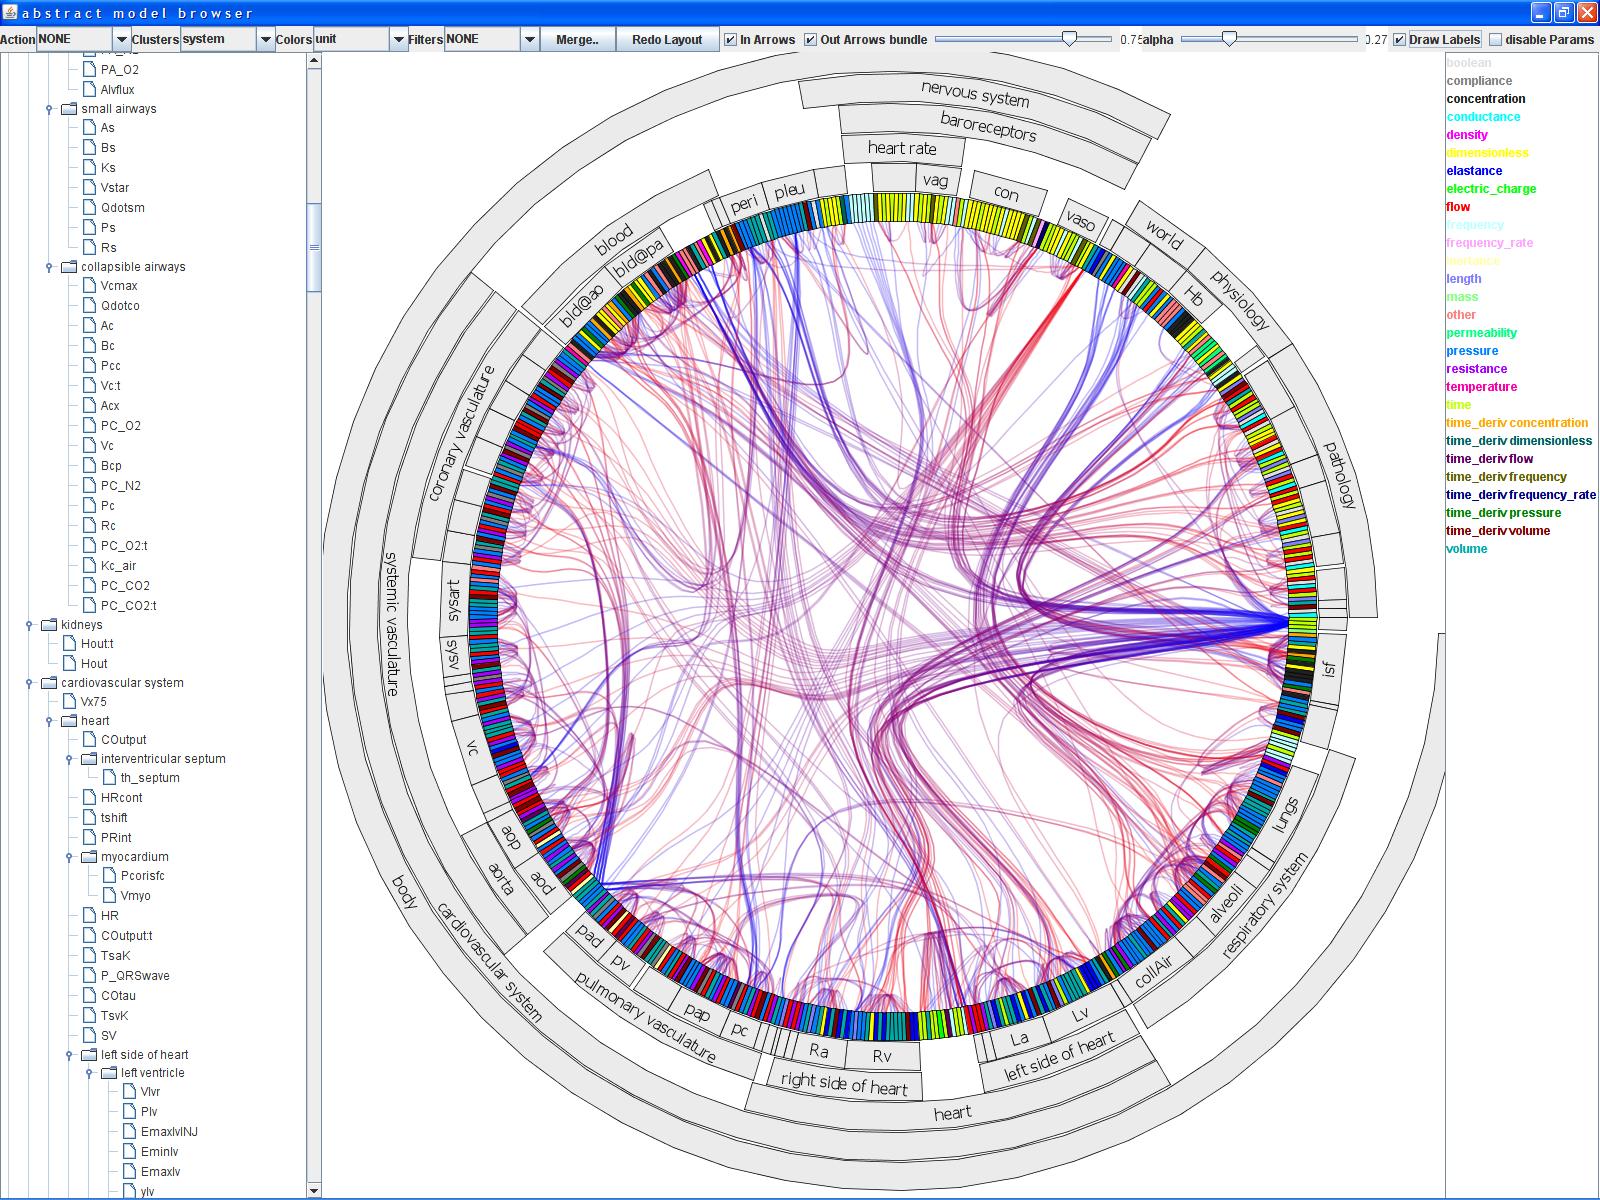Click the left ventricle folder icon
The image size is (1600, 1200).
coord(108,1073)
